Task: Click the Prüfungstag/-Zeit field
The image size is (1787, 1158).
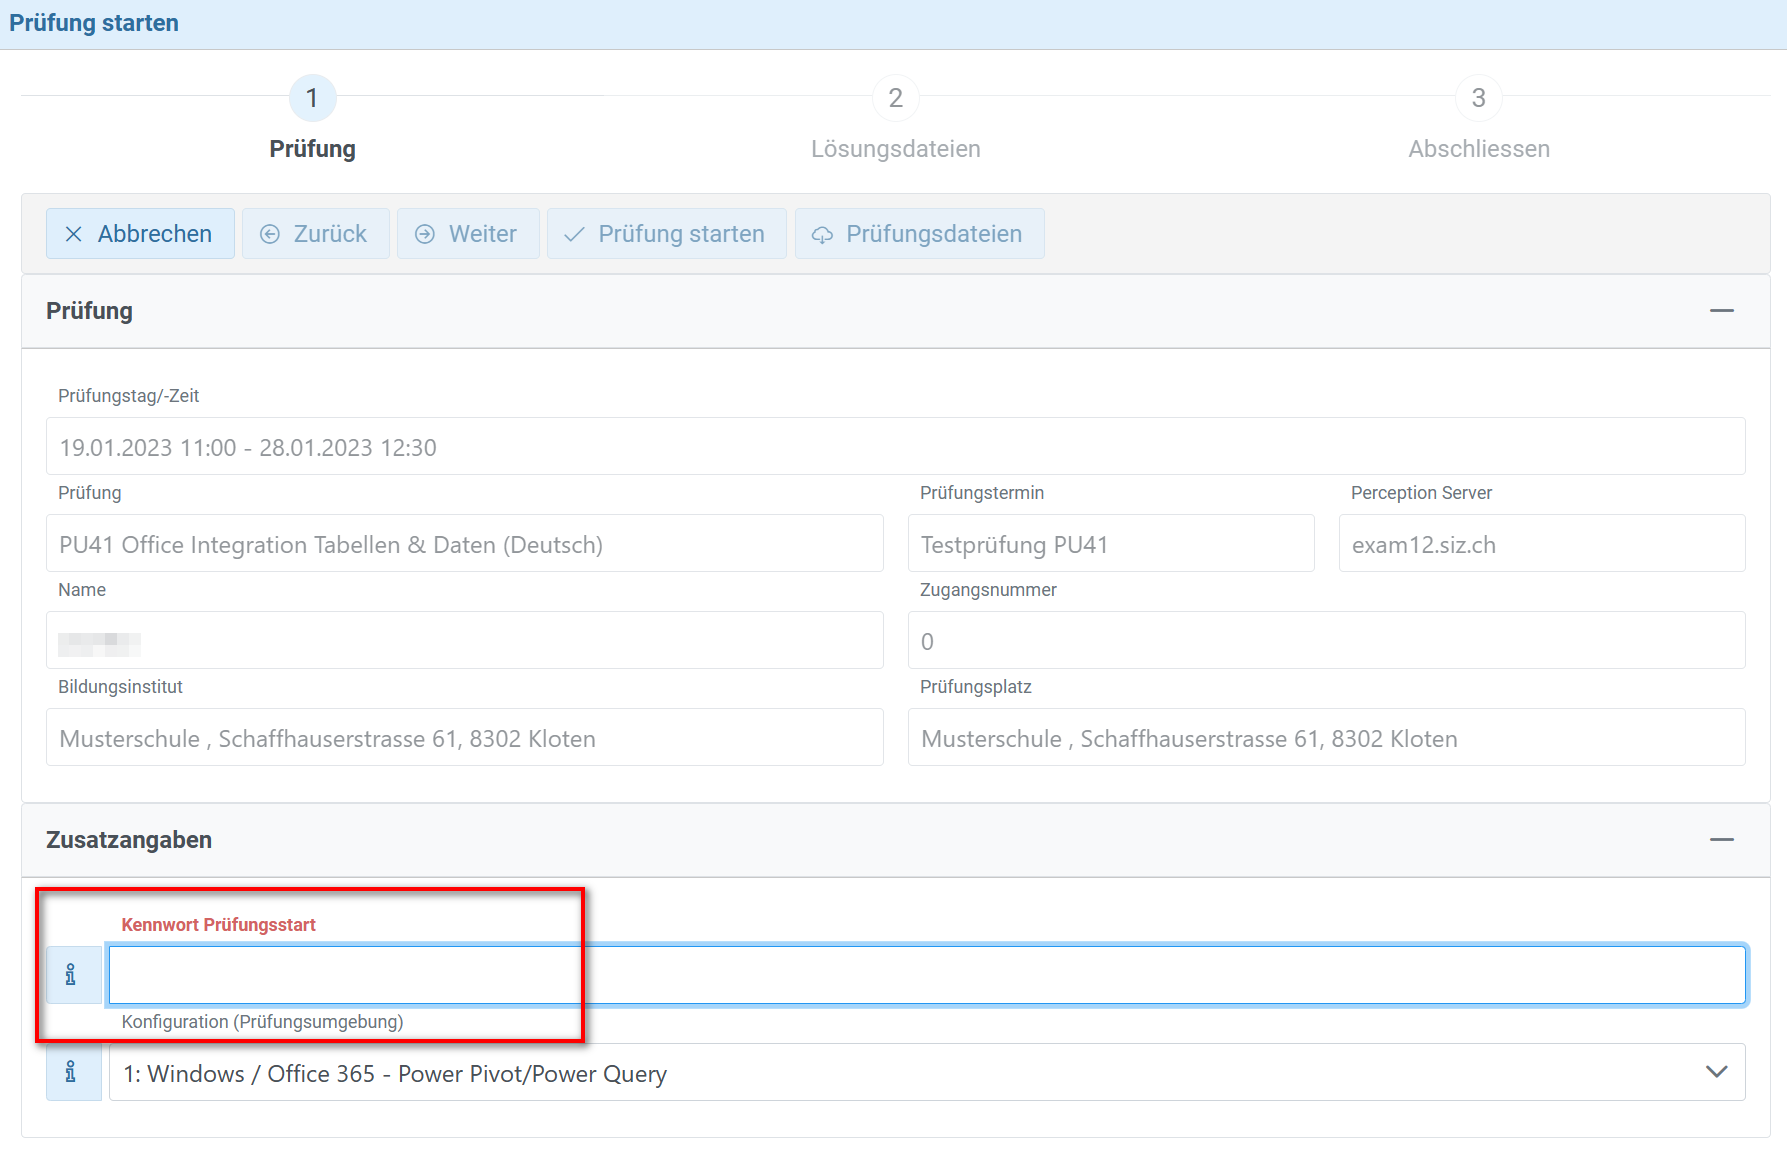Action: pyautogui.click(x=895, y=446)
